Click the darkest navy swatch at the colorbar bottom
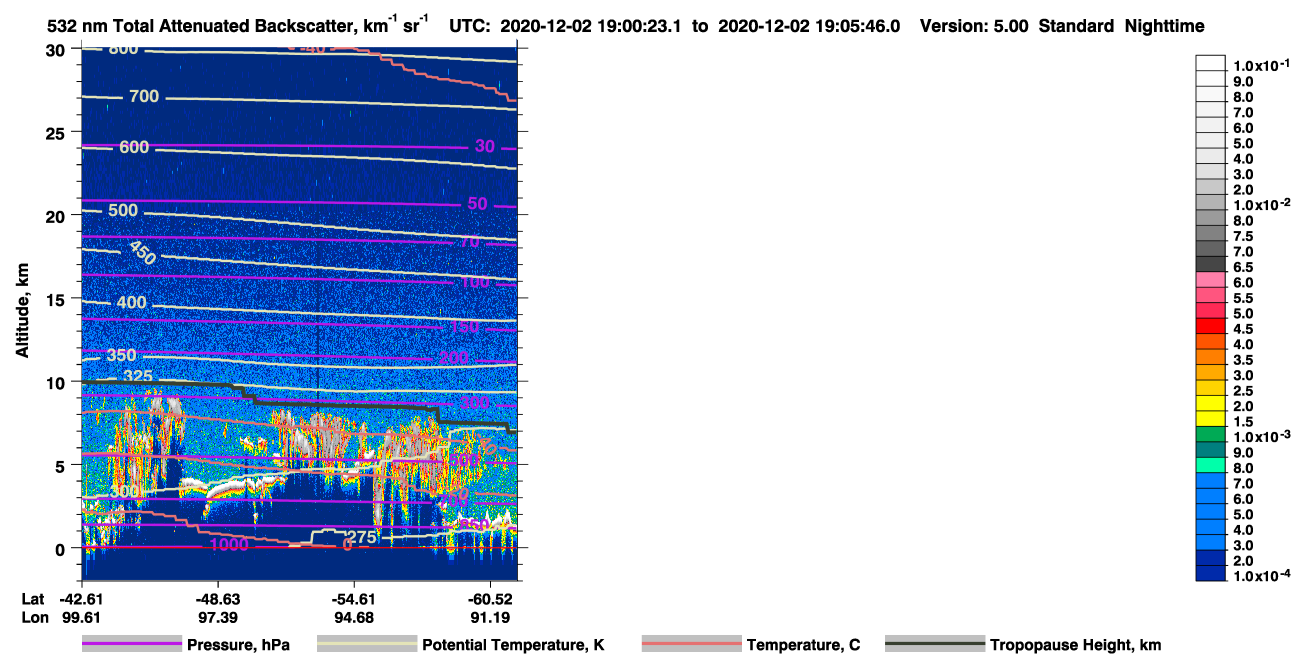The width and height of the screenshot is (1300, 667). click(1211, 574)
